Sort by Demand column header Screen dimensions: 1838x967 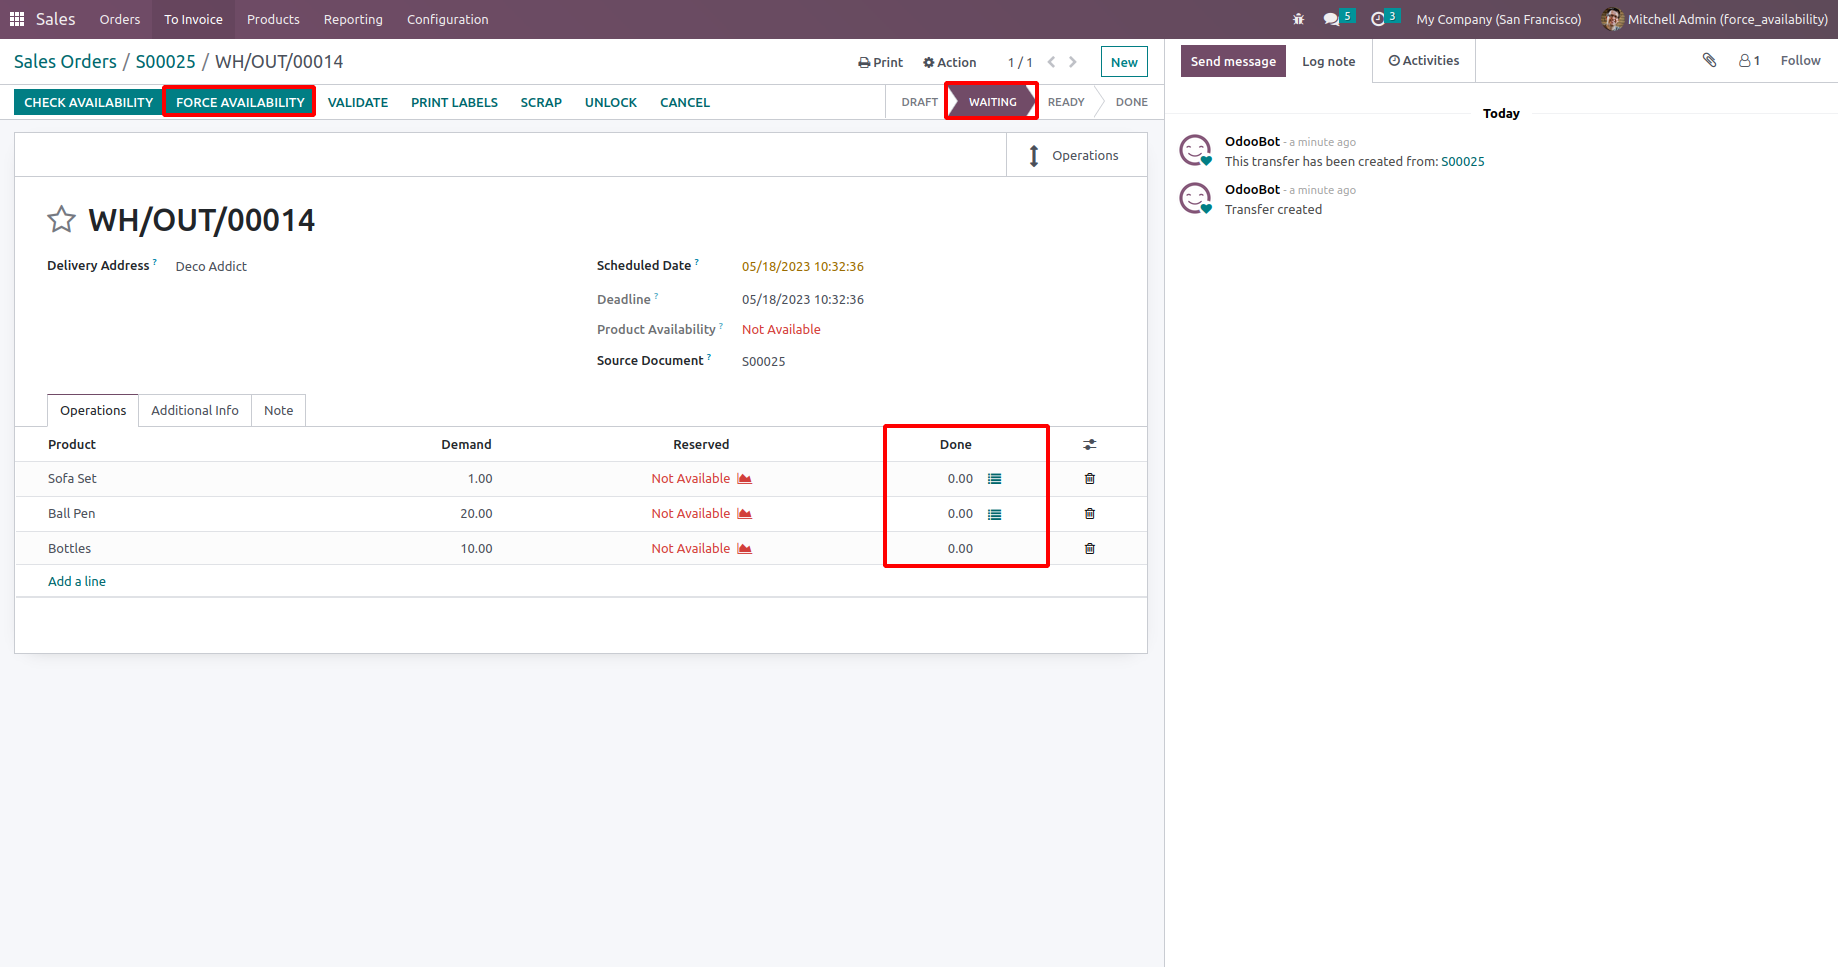466,444
